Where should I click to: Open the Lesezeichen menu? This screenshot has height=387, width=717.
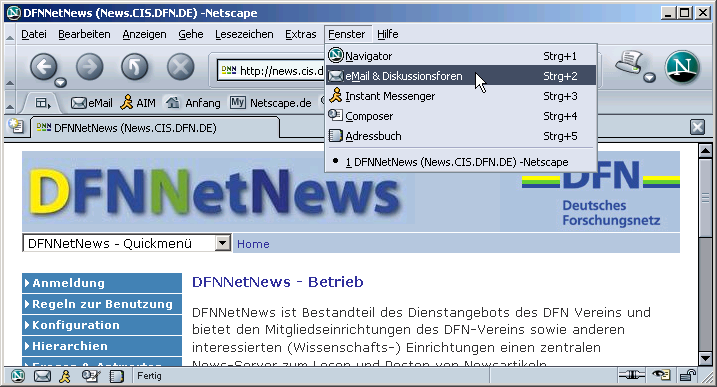click(244, 34)
